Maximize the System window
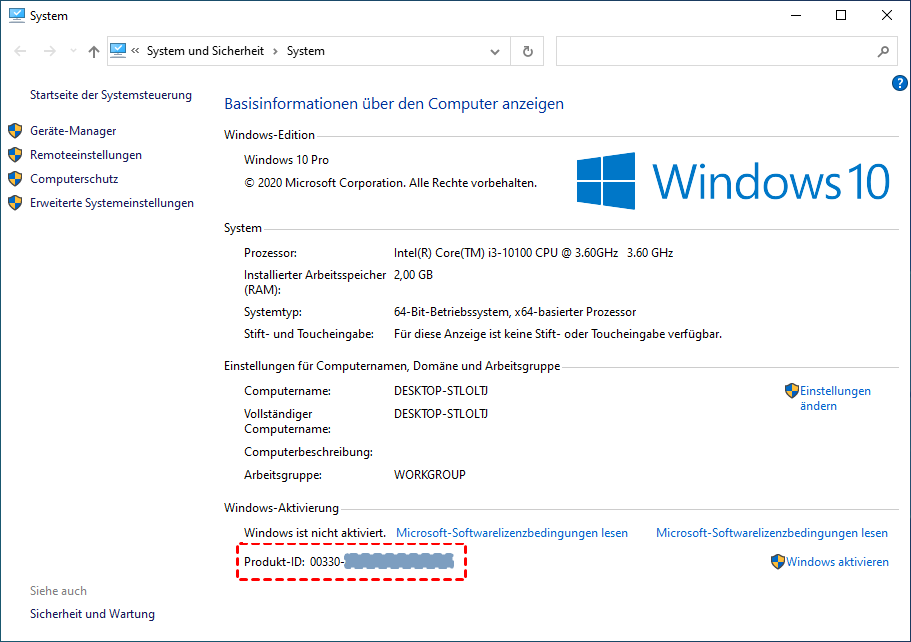The image size is (911, 642). (x=841, y=16)
